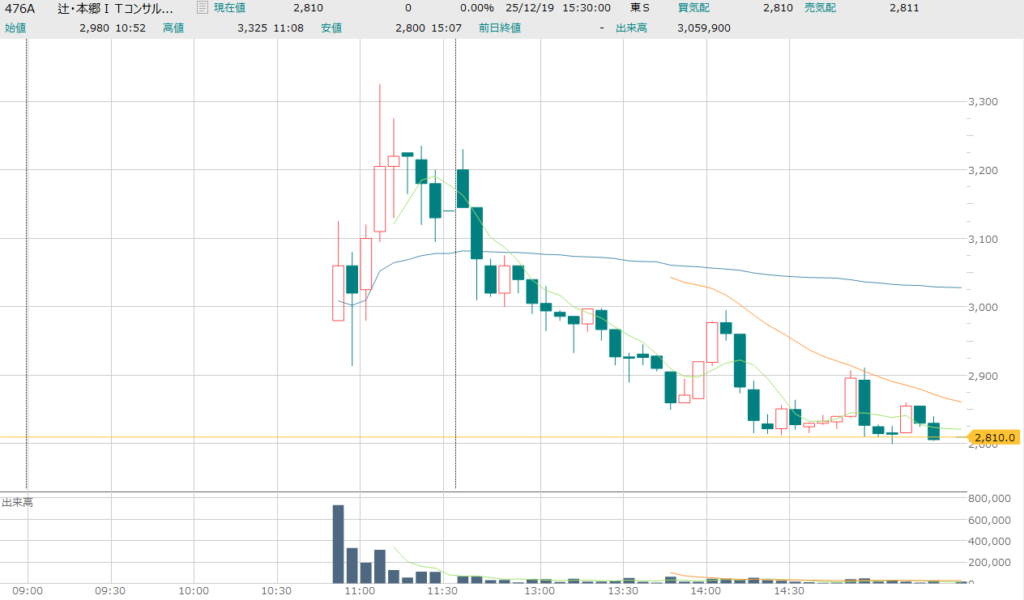Viewport: 1024px width, 600px height.
Task: Click the 476A ticker code field
Action: pyautogui.click(x=20, y=8)
